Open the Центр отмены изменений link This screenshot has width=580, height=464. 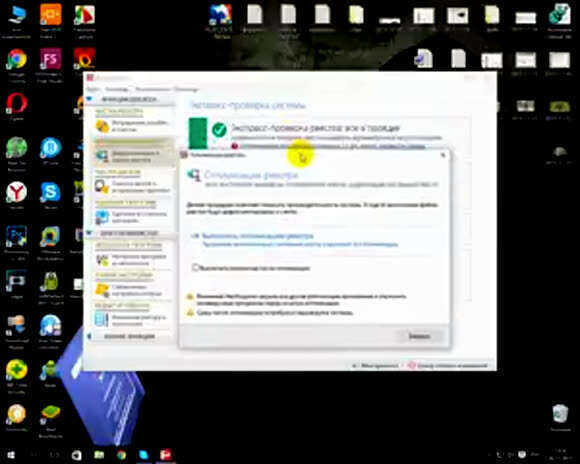[x=452, y=366]
